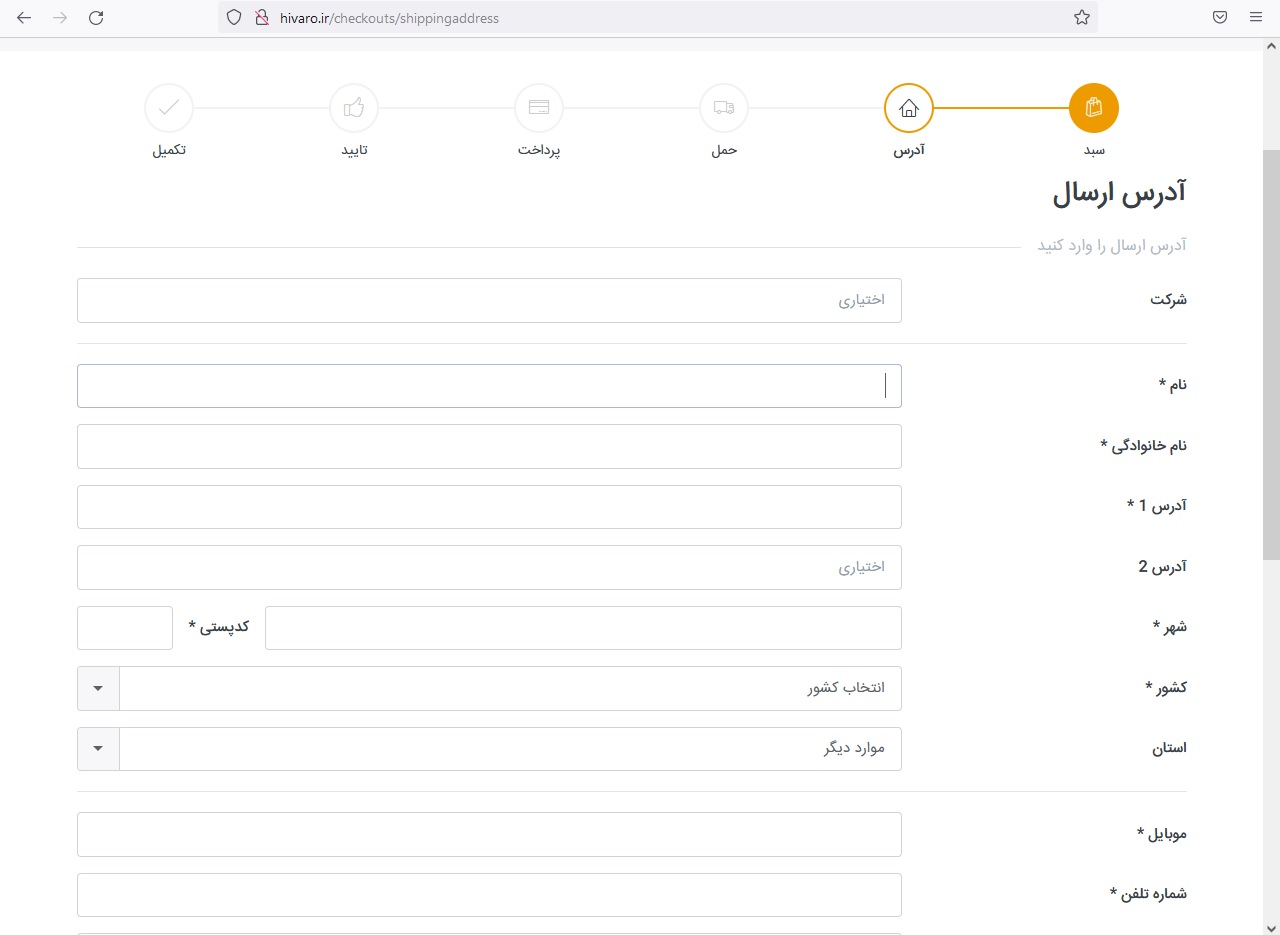This screenshot has width=1280, height=935.
Task: Bookmark this page with the star icon
Action: coord(1081,18)
